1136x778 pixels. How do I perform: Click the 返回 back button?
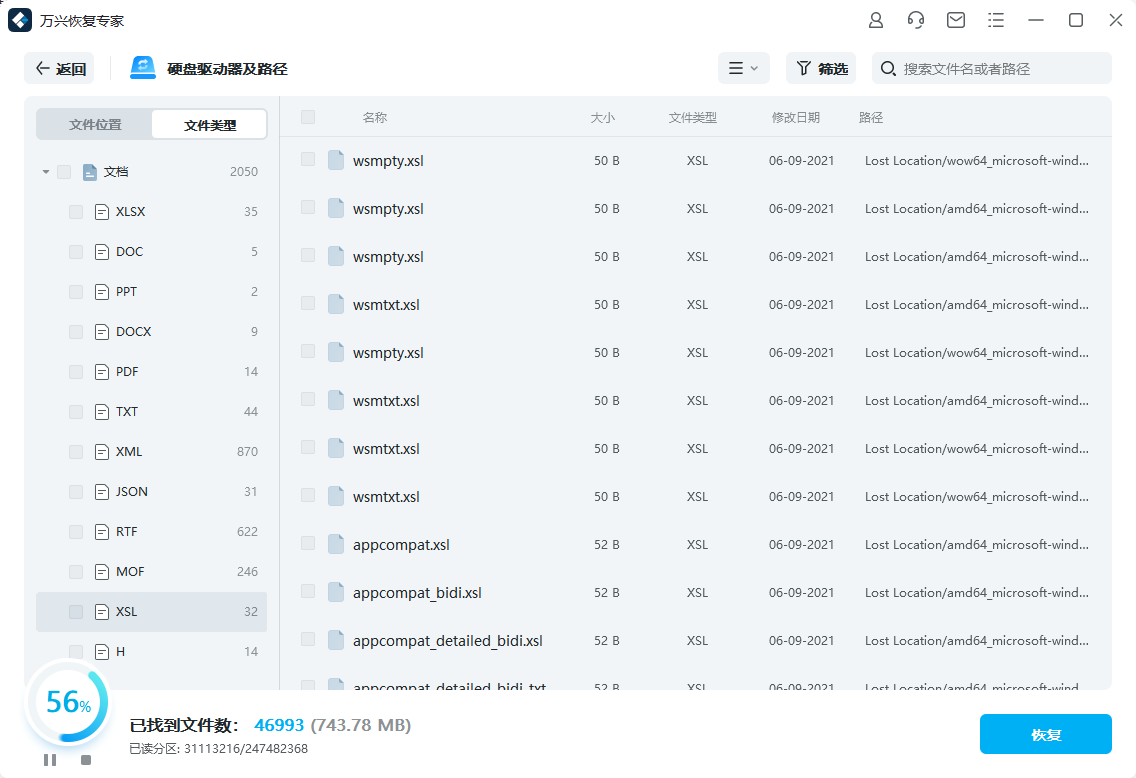[x=59, y=68]
